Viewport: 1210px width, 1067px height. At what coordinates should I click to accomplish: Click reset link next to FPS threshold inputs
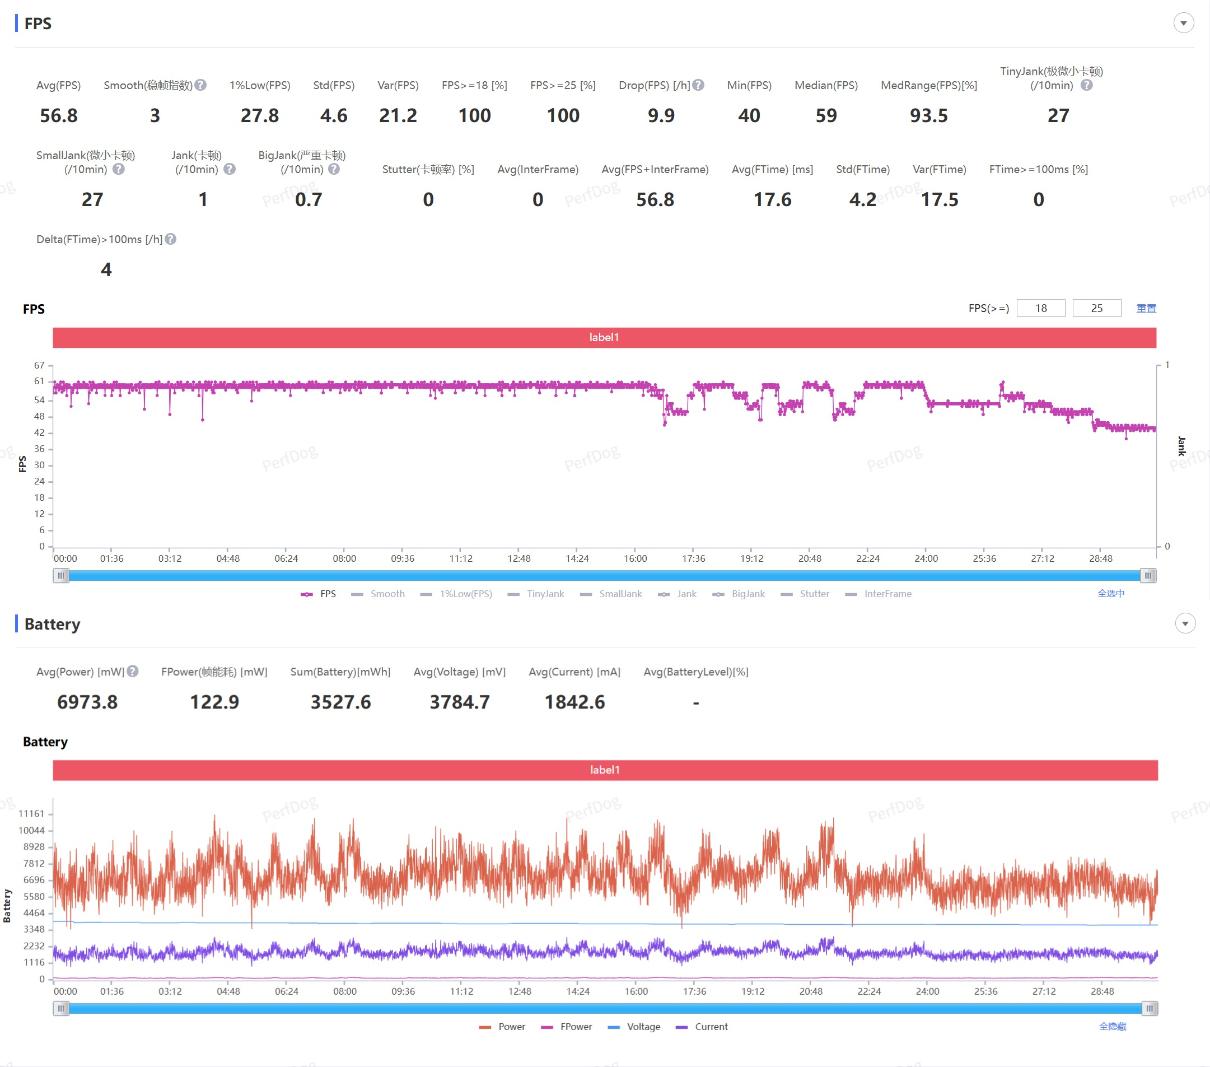(x=1146, y=308)
